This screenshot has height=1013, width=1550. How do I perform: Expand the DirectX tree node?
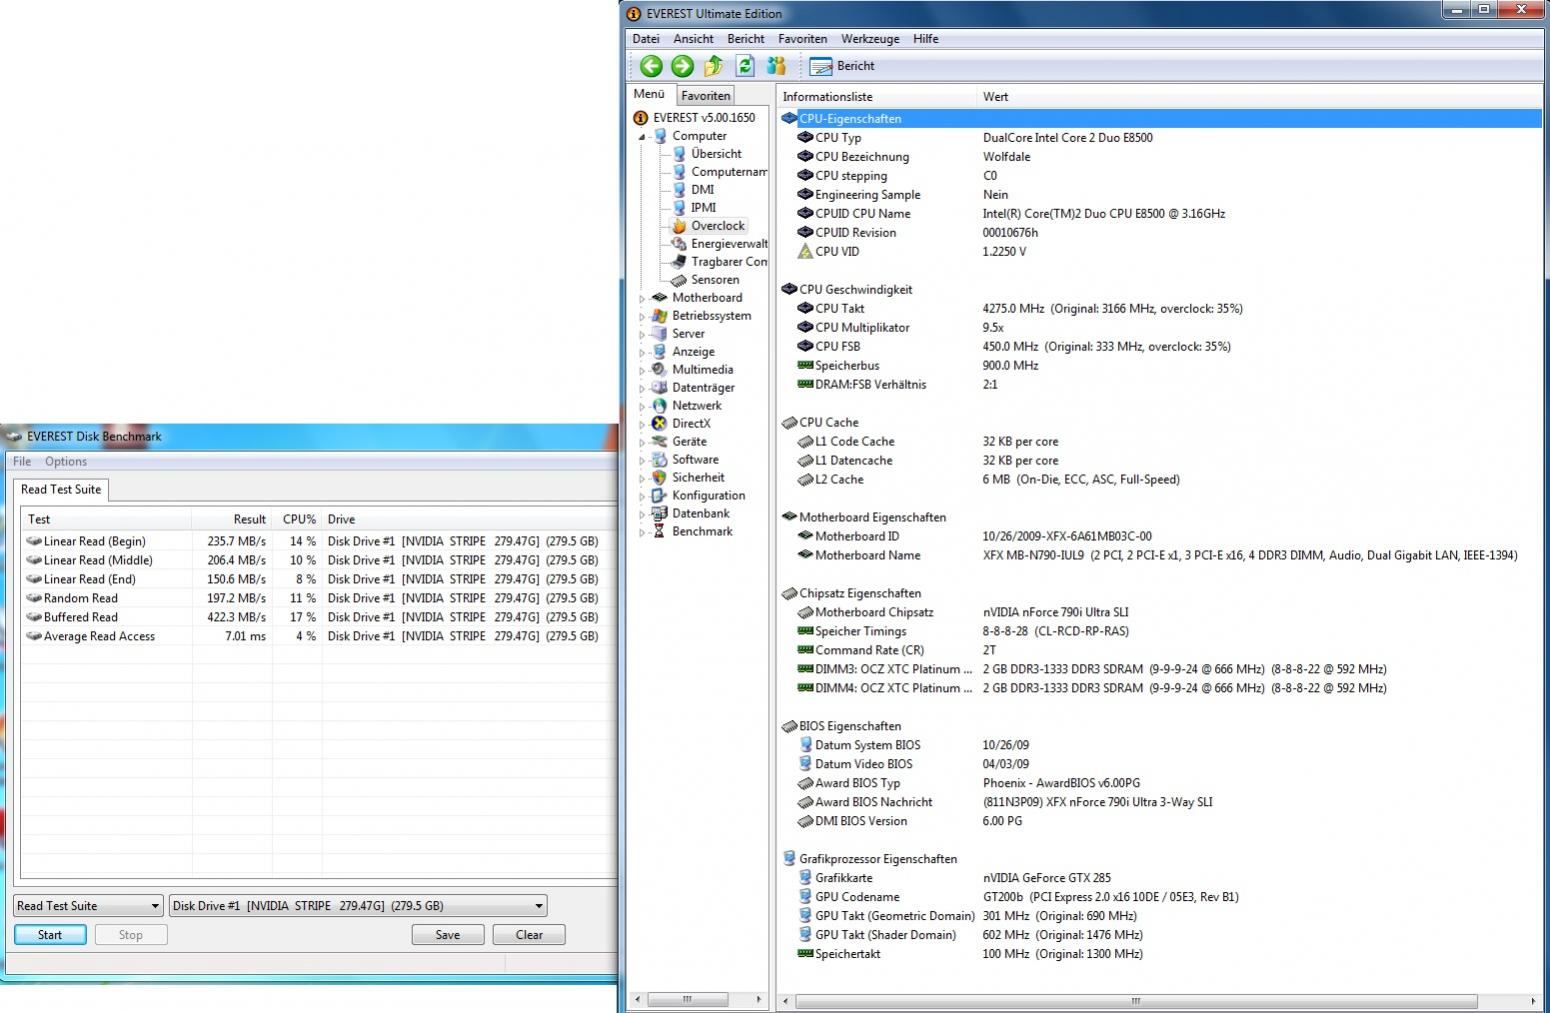pyautogui.click(x=642, y=424)
